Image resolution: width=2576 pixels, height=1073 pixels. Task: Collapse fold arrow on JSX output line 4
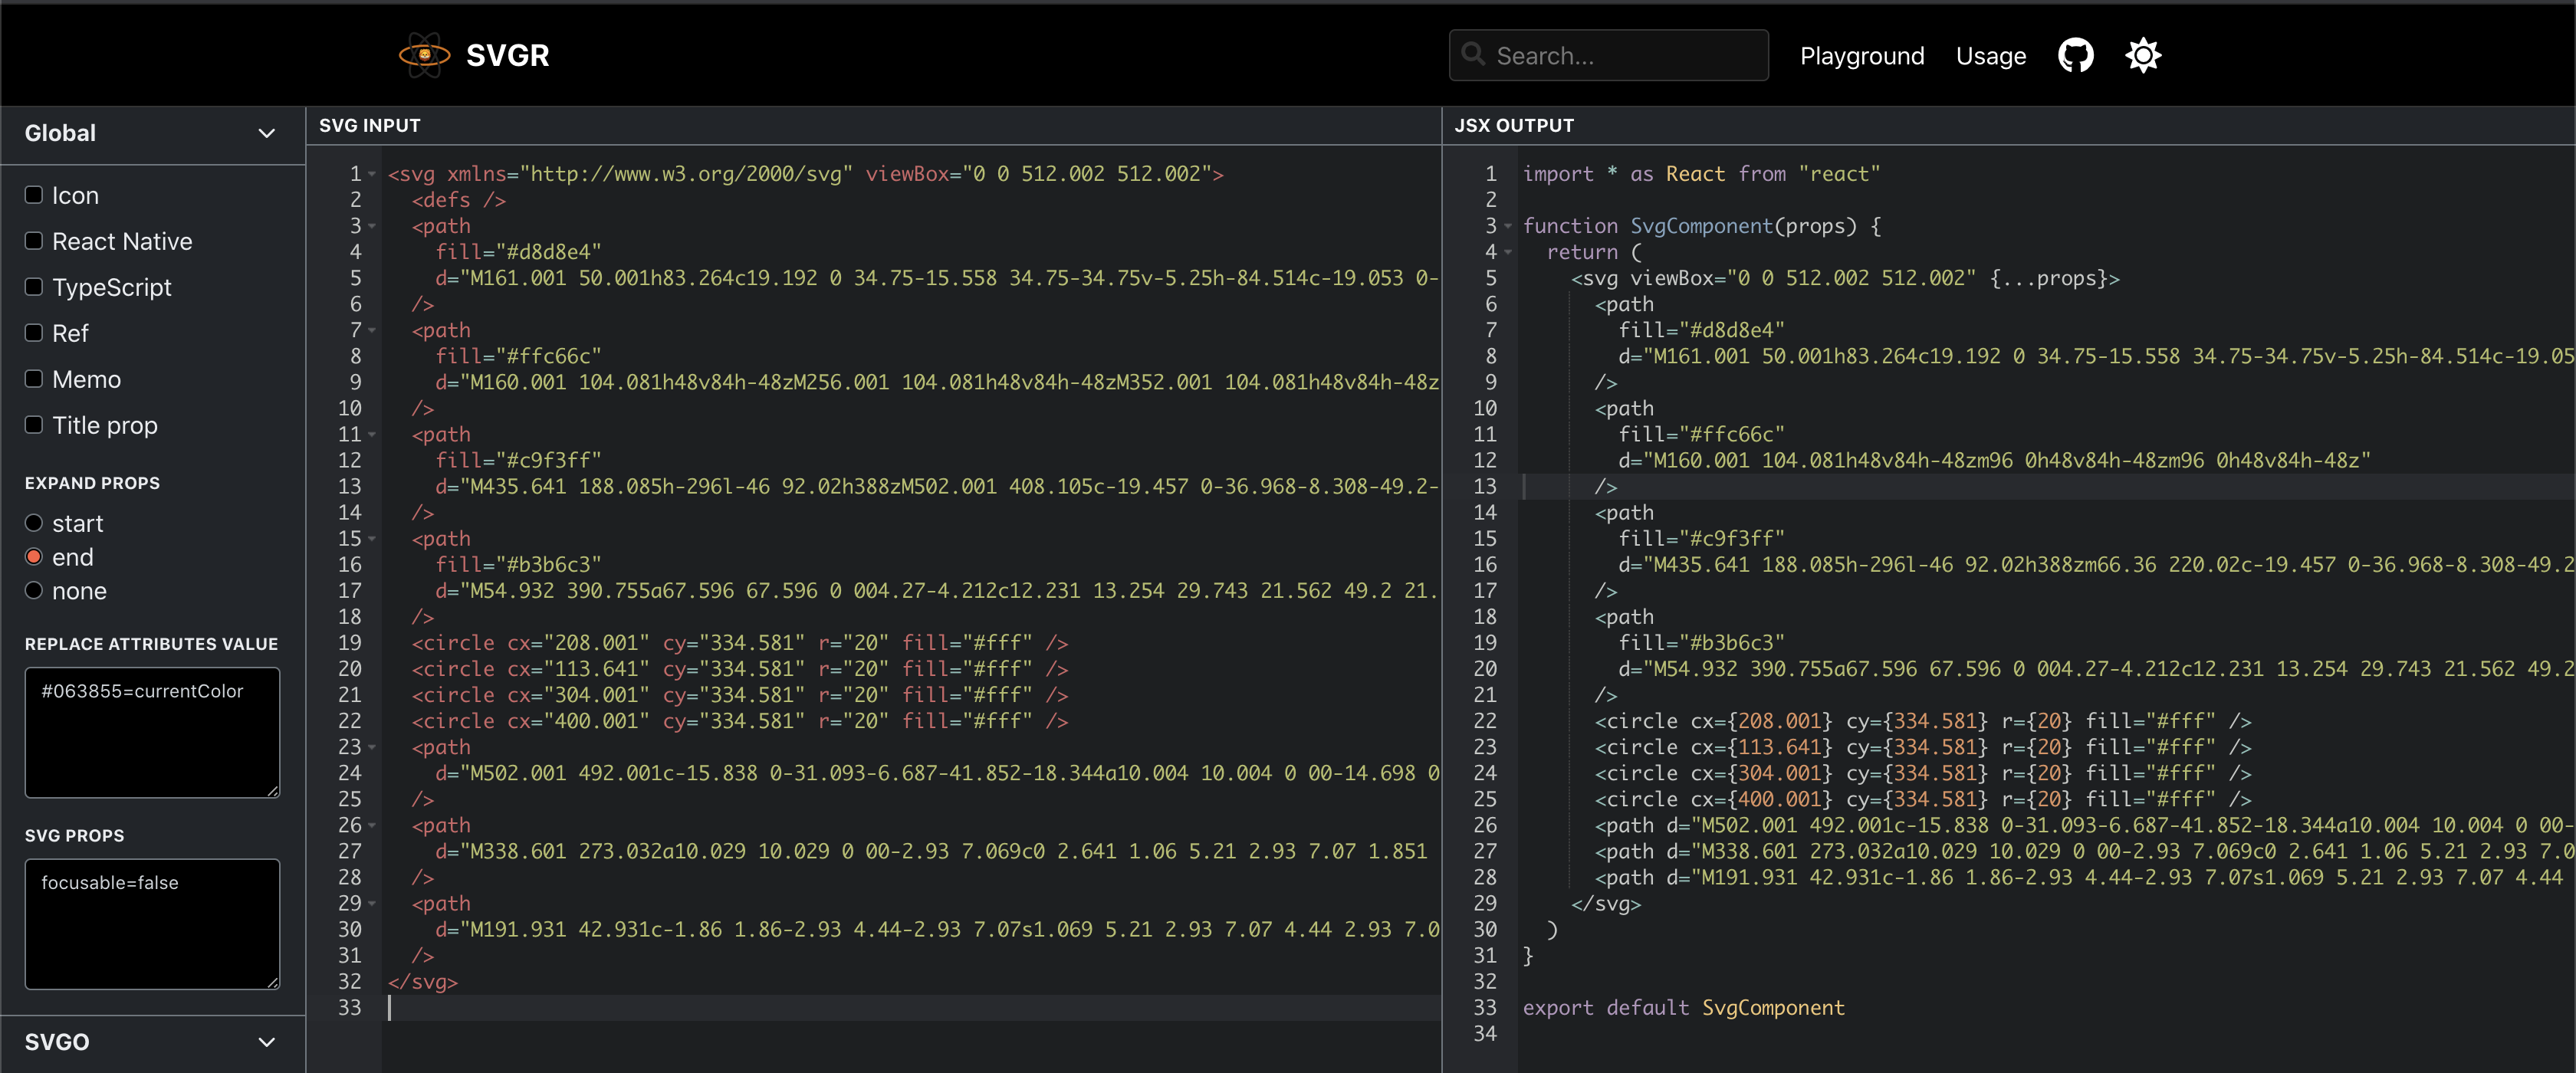tap(1508, 252)
